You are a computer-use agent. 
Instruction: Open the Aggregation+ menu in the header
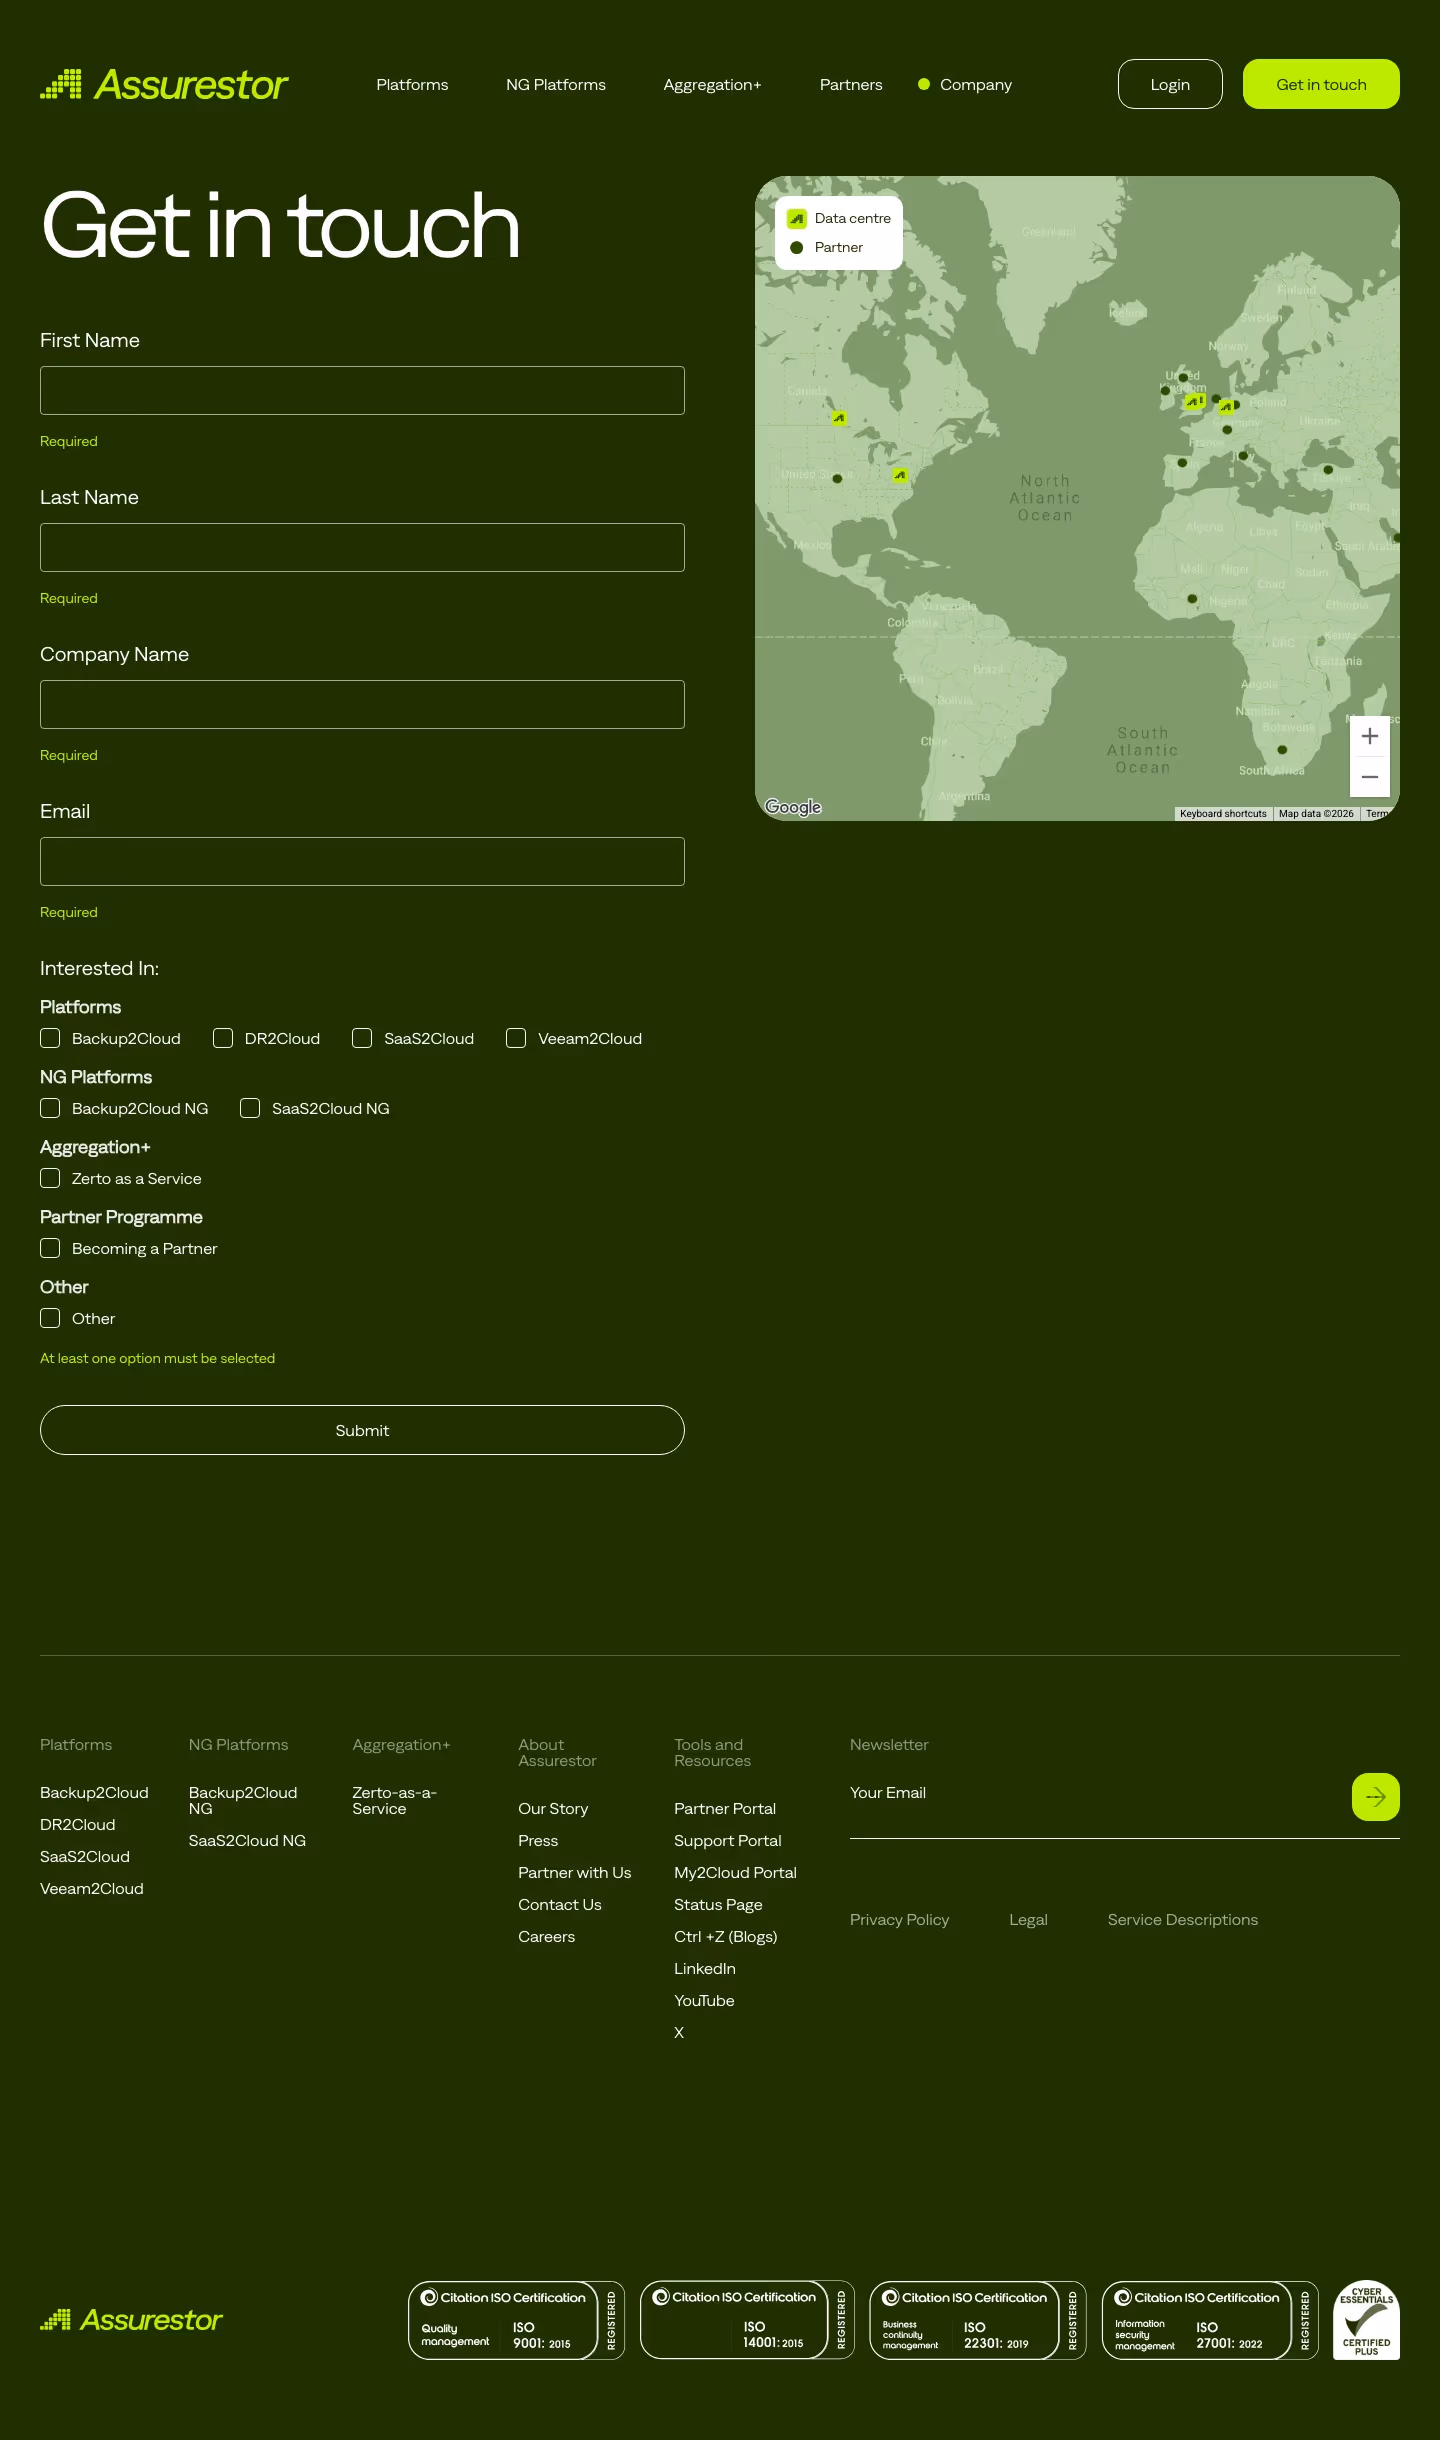tap(712, 85)
